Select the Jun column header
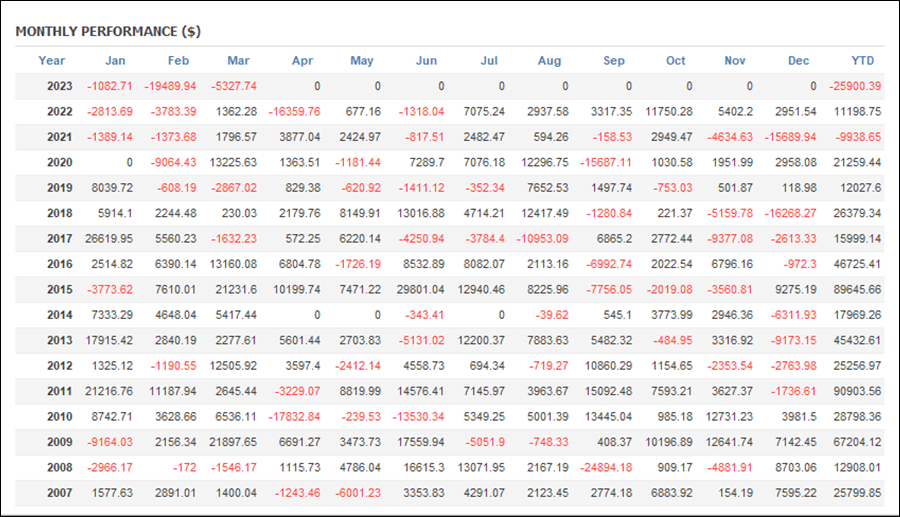The image size is (900, 517). click(x=426, y=61)
